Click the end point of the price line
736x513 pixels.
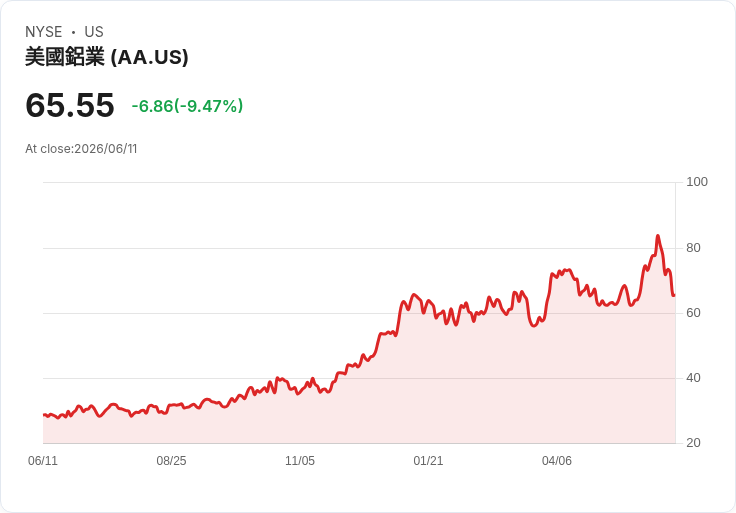coord(674,295)
